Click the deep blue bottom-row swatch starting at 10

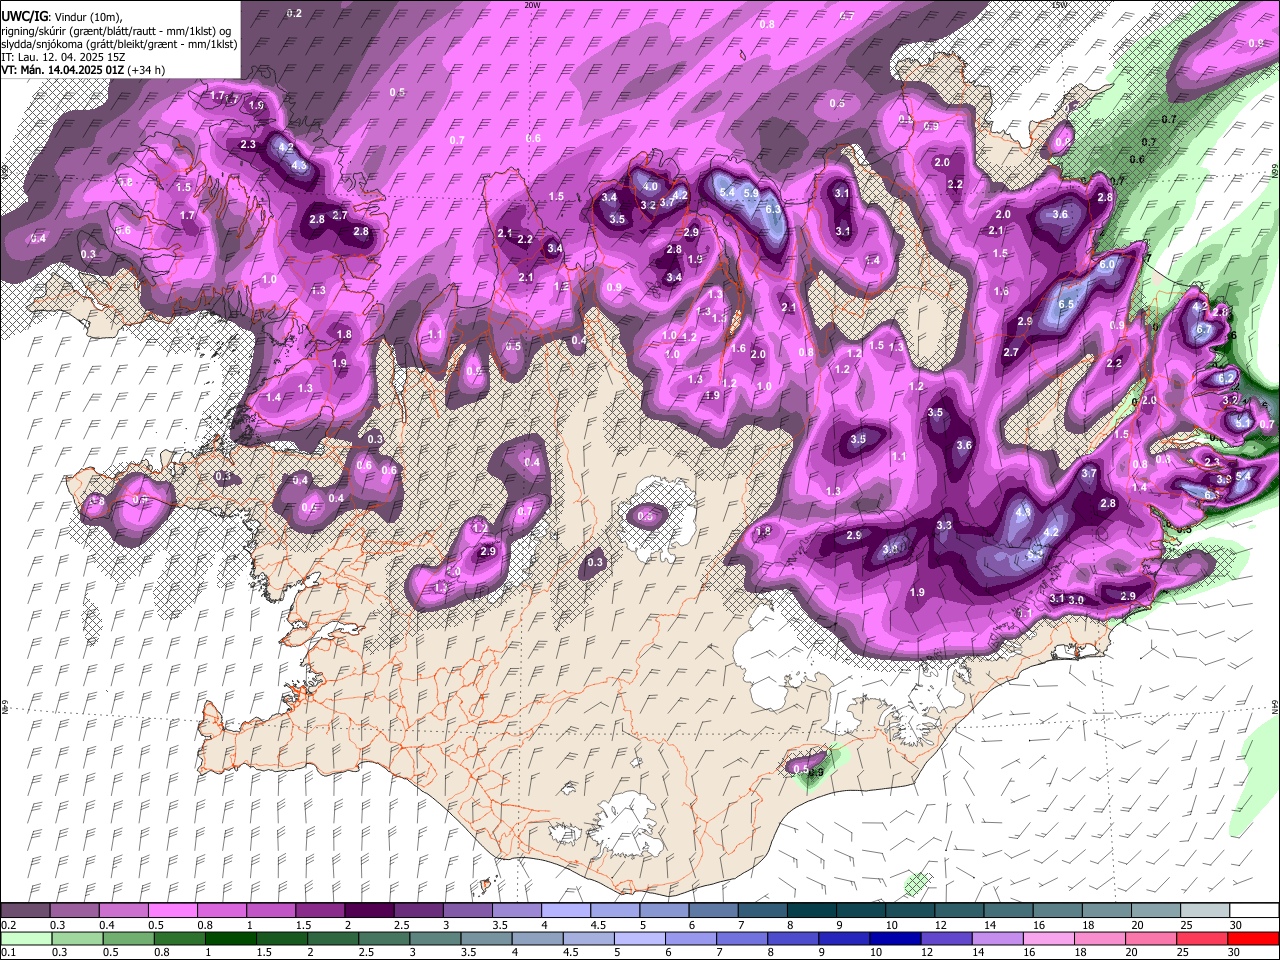click(896, 938)
